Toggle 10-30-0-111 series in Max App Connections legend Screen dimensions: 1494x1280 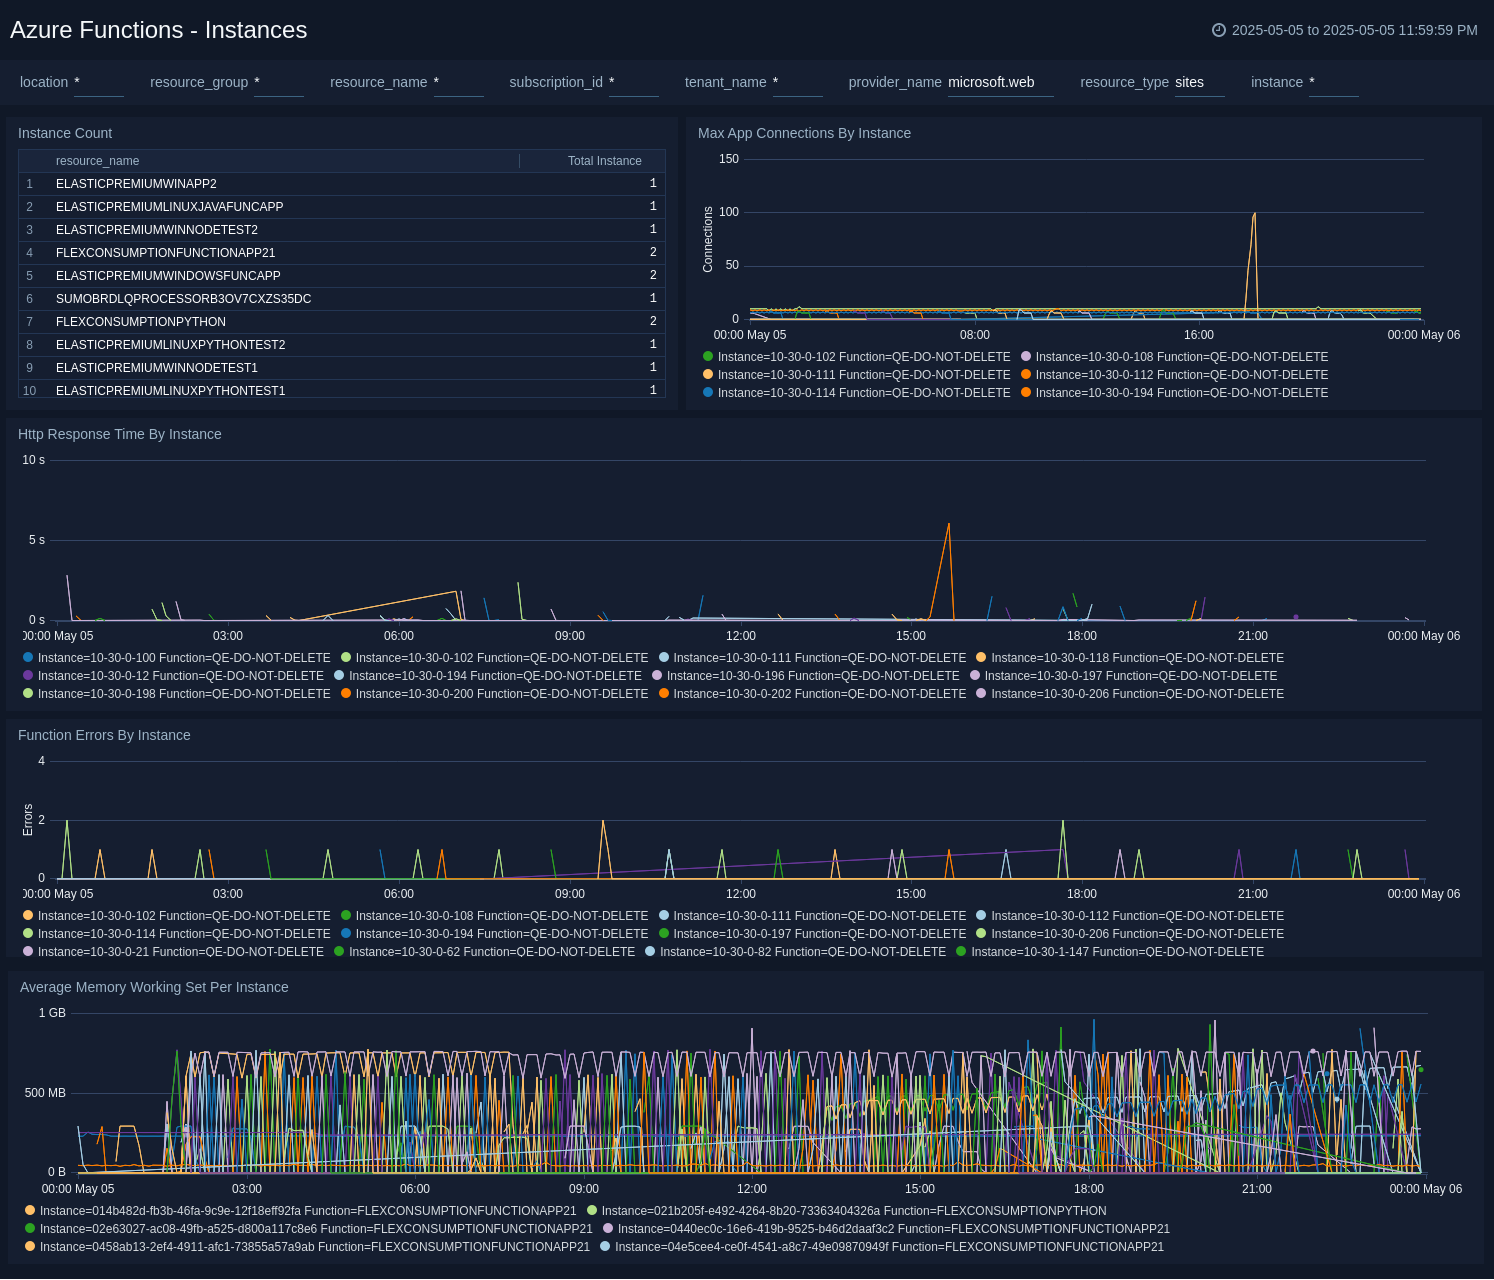click(x=856, y=375)
